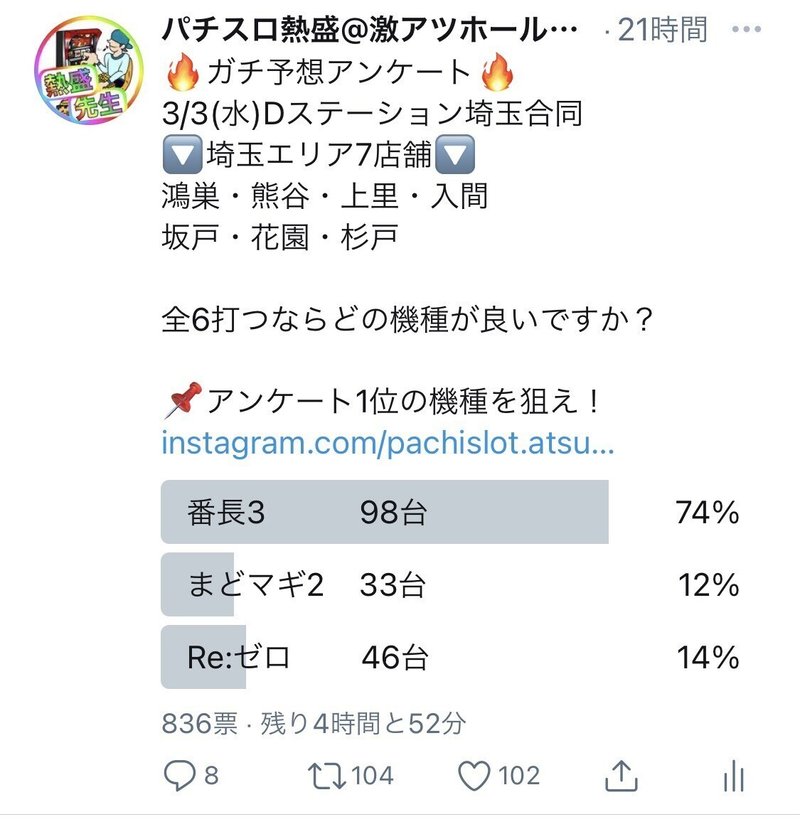Click the down-arrow emoji before 埼玉エリア7店舗

tap(181, 156)
